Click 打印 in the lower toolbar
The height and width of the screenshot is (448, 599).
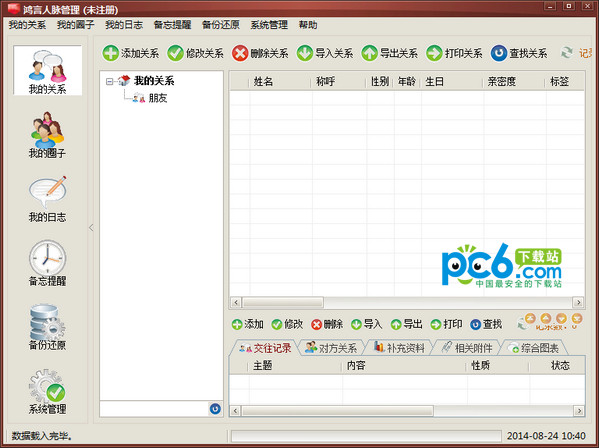click(x=447, y=324)
